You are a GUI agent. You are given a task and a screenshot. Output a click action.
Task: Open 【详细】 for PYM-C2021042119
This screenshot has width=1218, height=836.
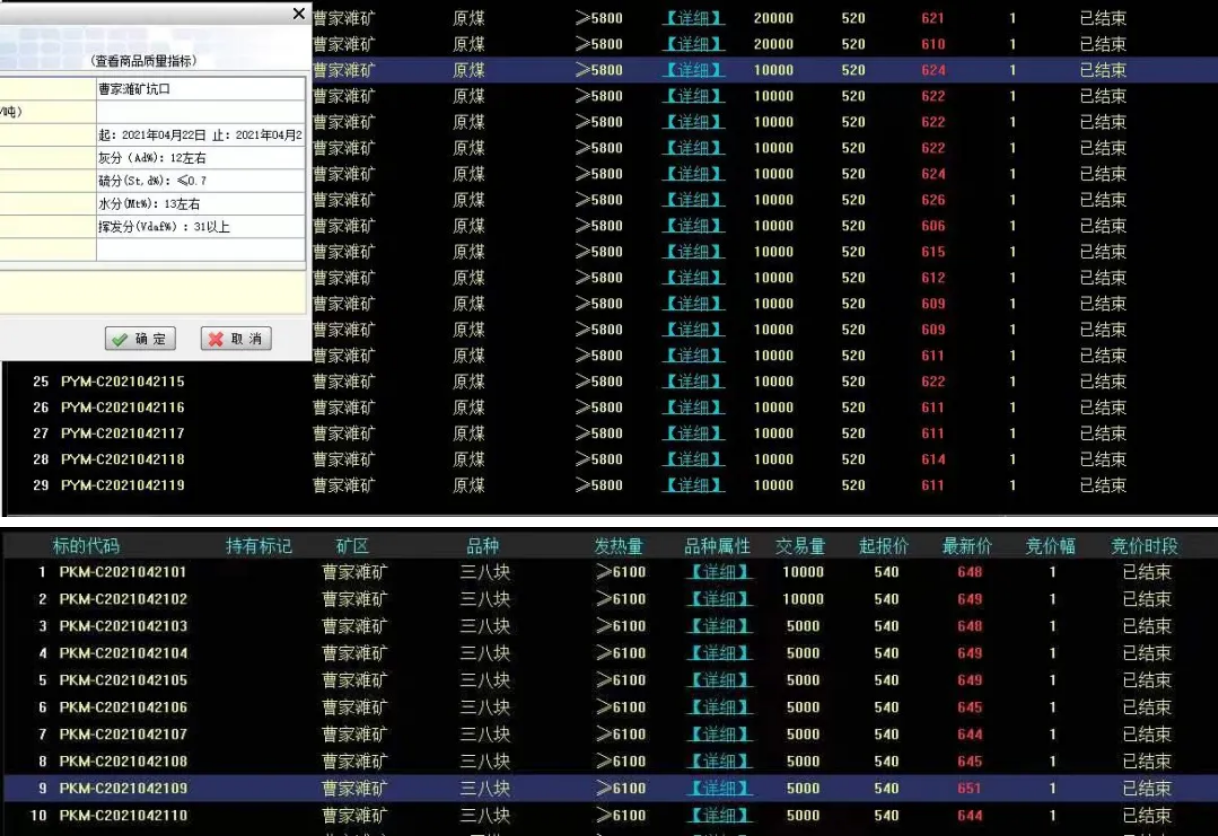[x=694, y=486]
